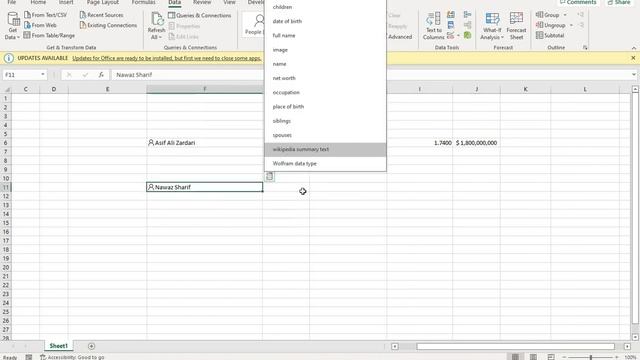This screenshot has height=360, width=640.
Task: Click Accessibility: Good to go status
Action: 72,357
